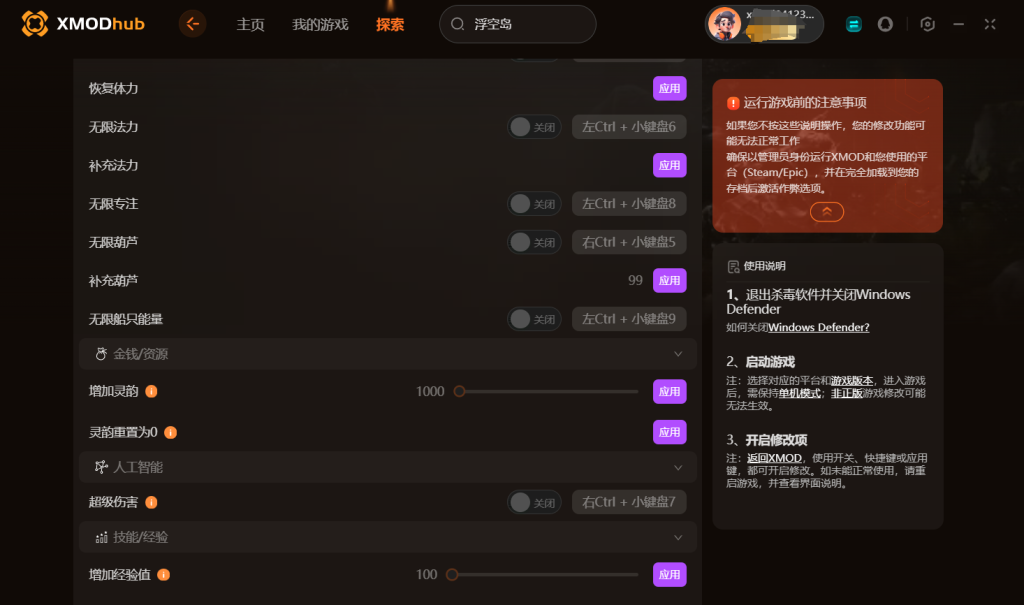Turn on 超级伤害 toggle
This screenshot has width=1024, height=605.
(534, 502)
